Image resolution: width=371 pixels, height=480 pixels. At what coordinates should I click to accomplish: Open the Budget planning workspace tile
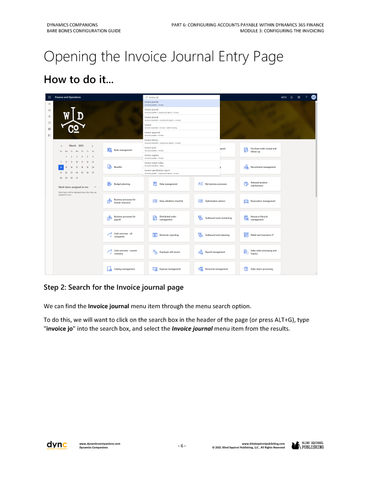(124, 184)
